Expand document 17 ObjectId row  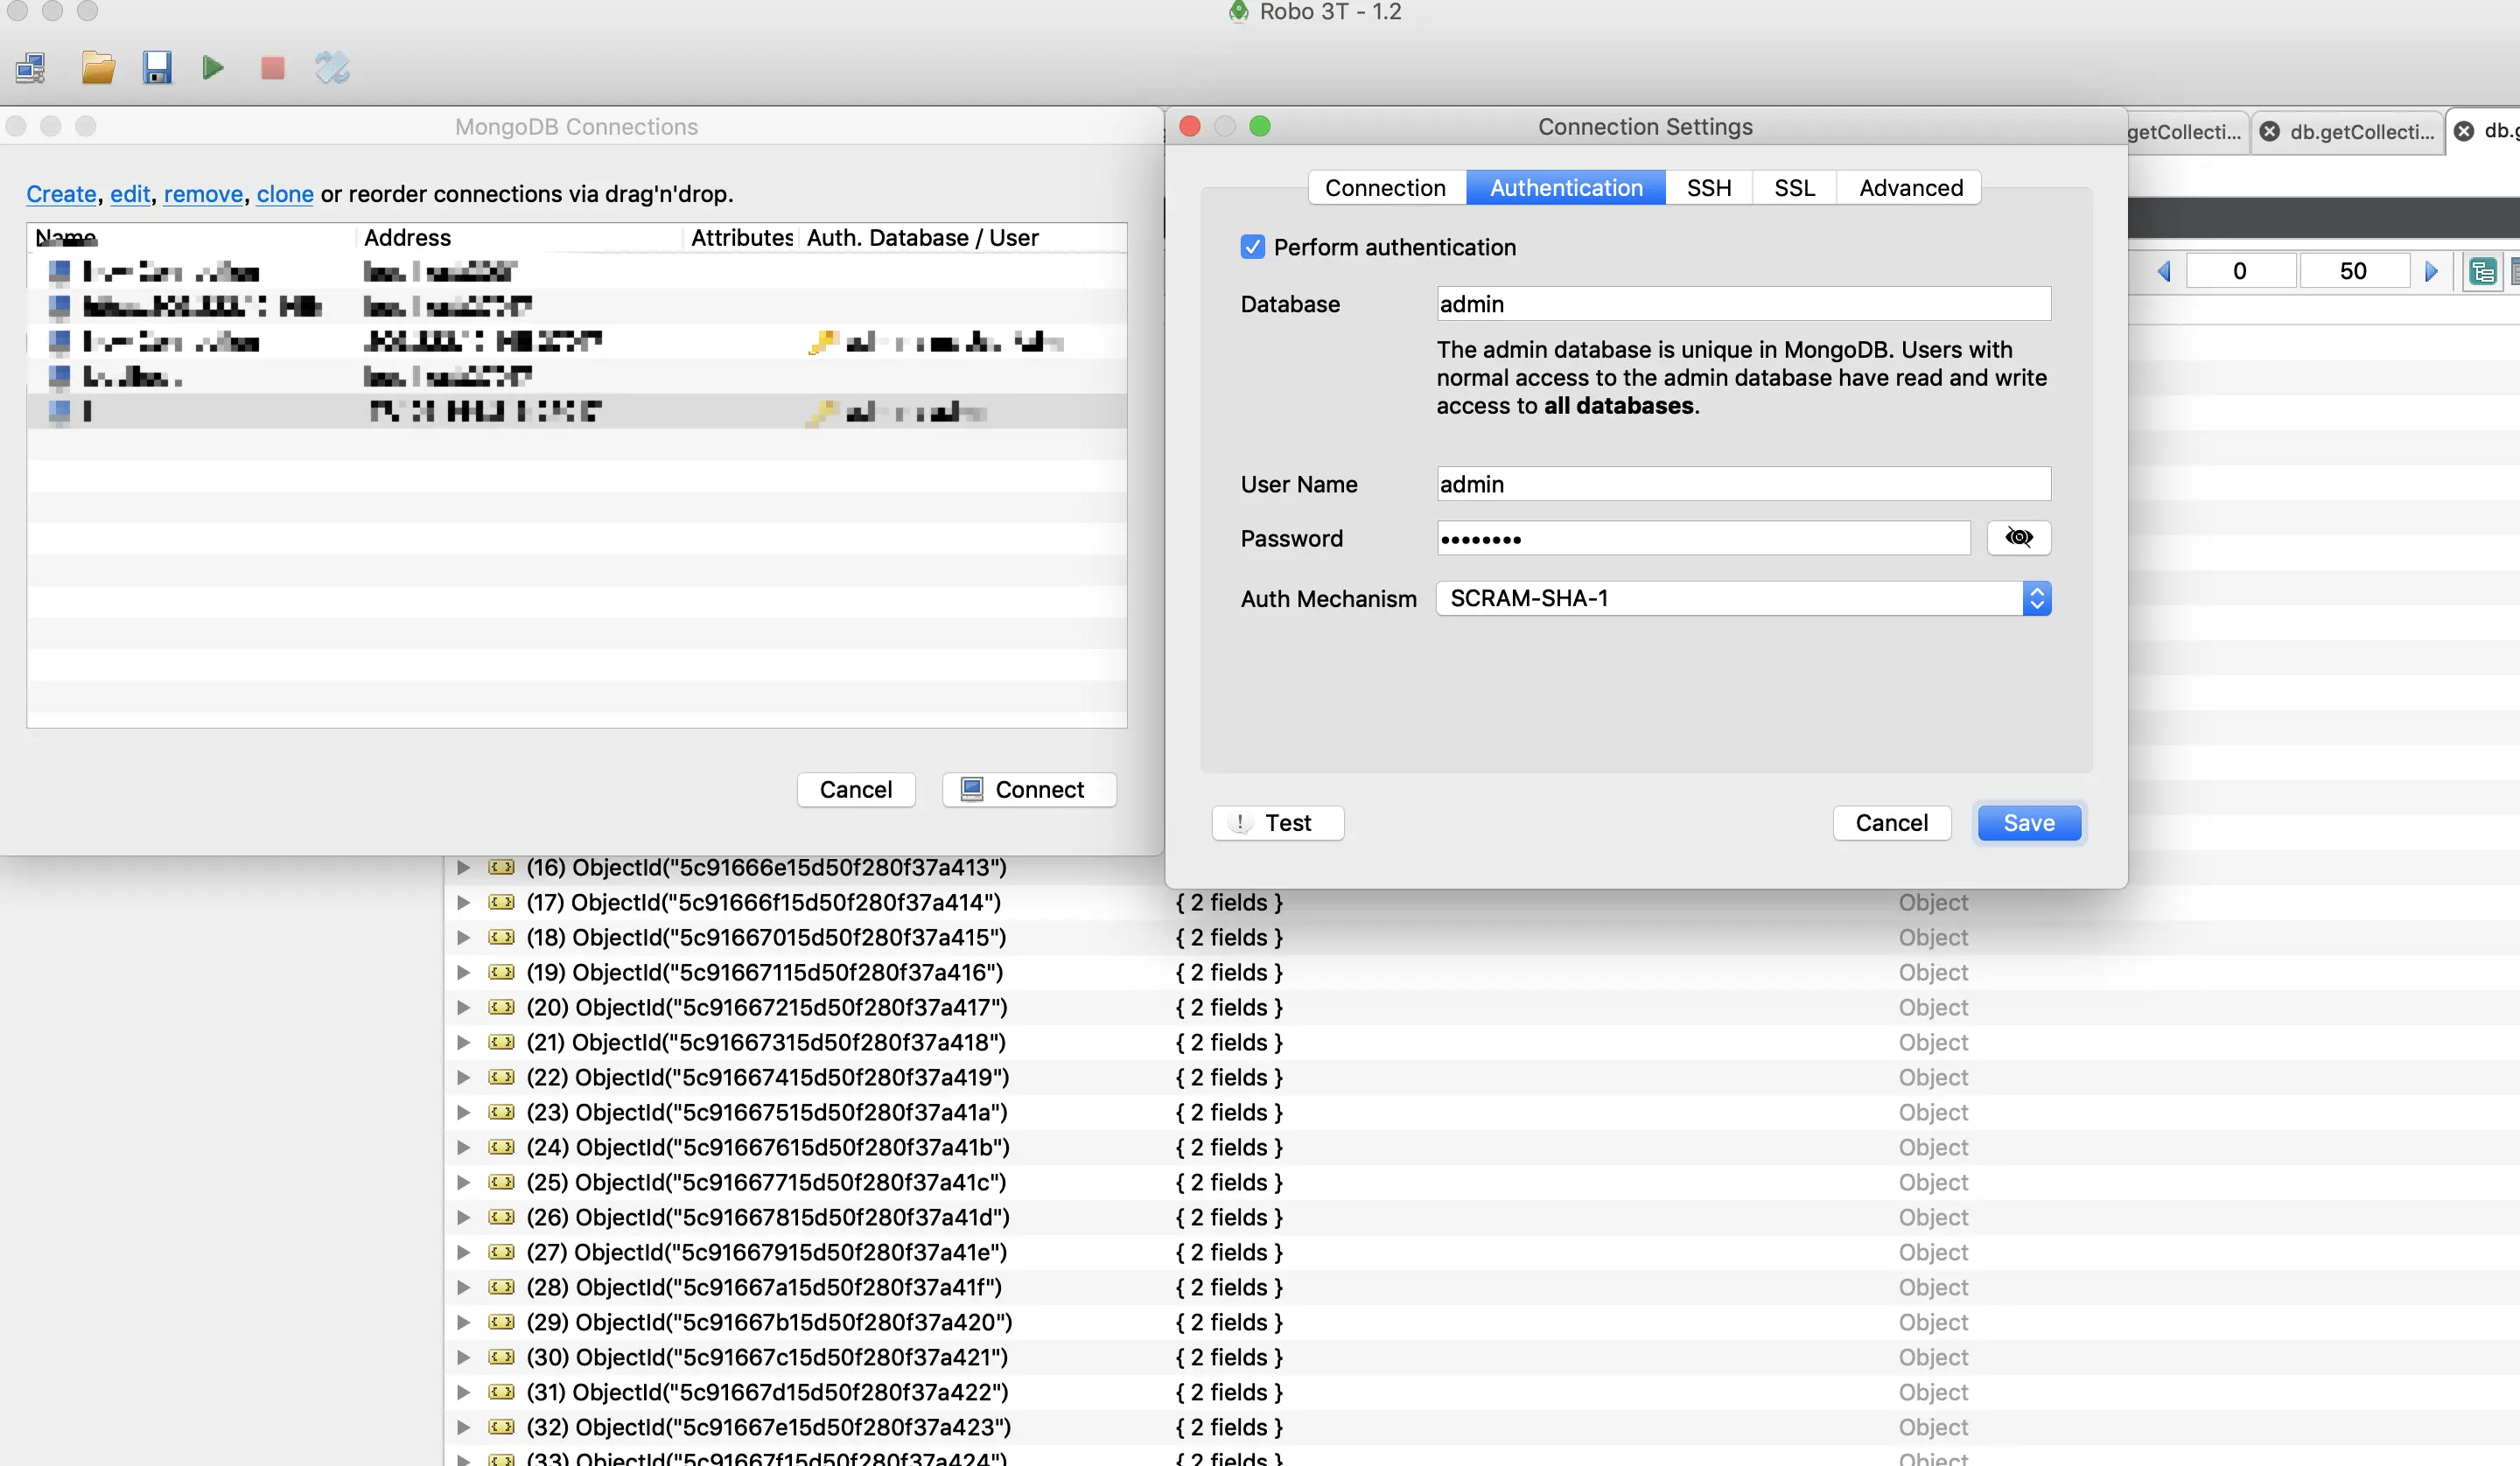coord(463,902)
